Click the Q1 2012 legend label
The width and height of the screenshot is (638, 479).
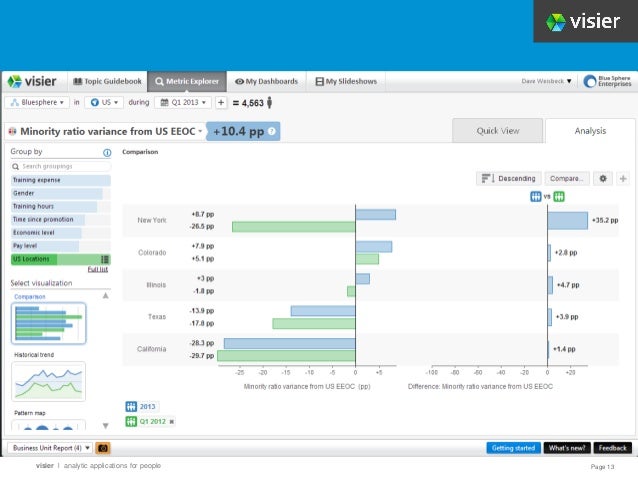(x=153, y=422)
